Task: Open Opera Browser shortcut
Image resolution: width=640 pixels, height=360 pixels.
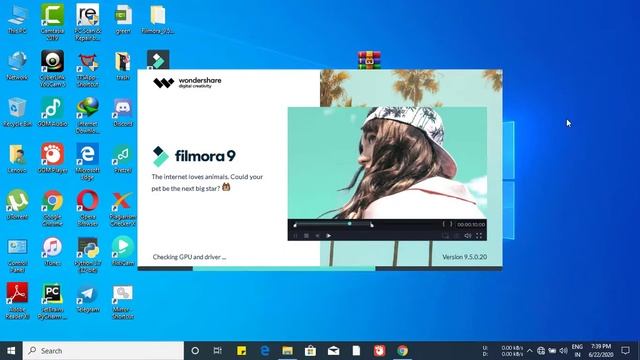Action: point(87,208)
